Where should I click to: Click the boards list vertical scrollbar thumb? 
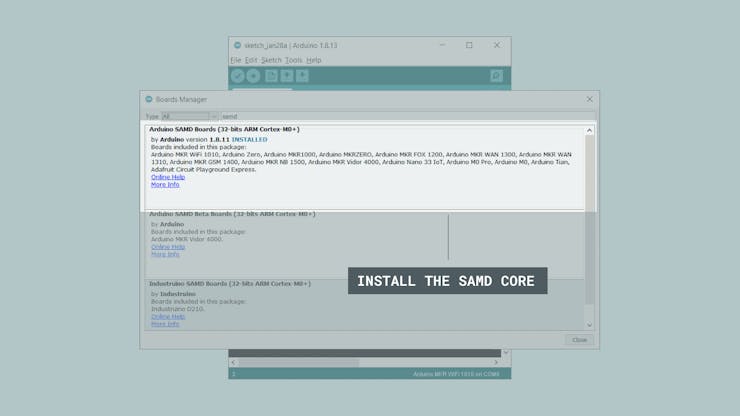point(589,220)
